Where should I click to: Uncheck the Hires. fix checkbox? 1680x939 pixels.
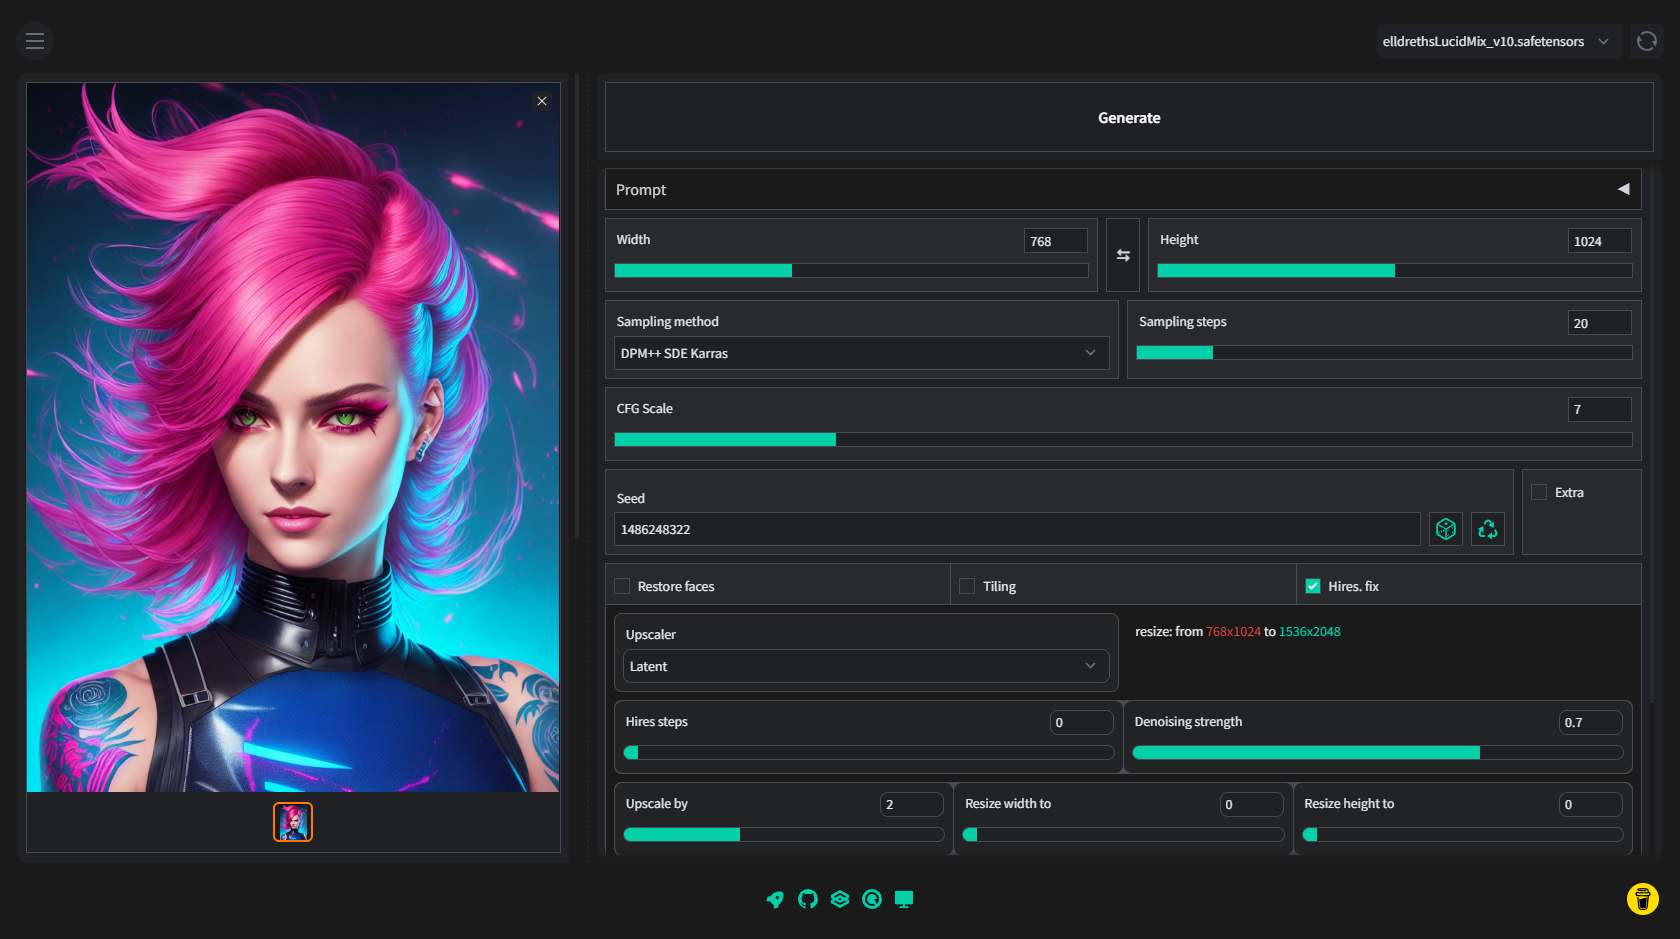[1313, 586]
